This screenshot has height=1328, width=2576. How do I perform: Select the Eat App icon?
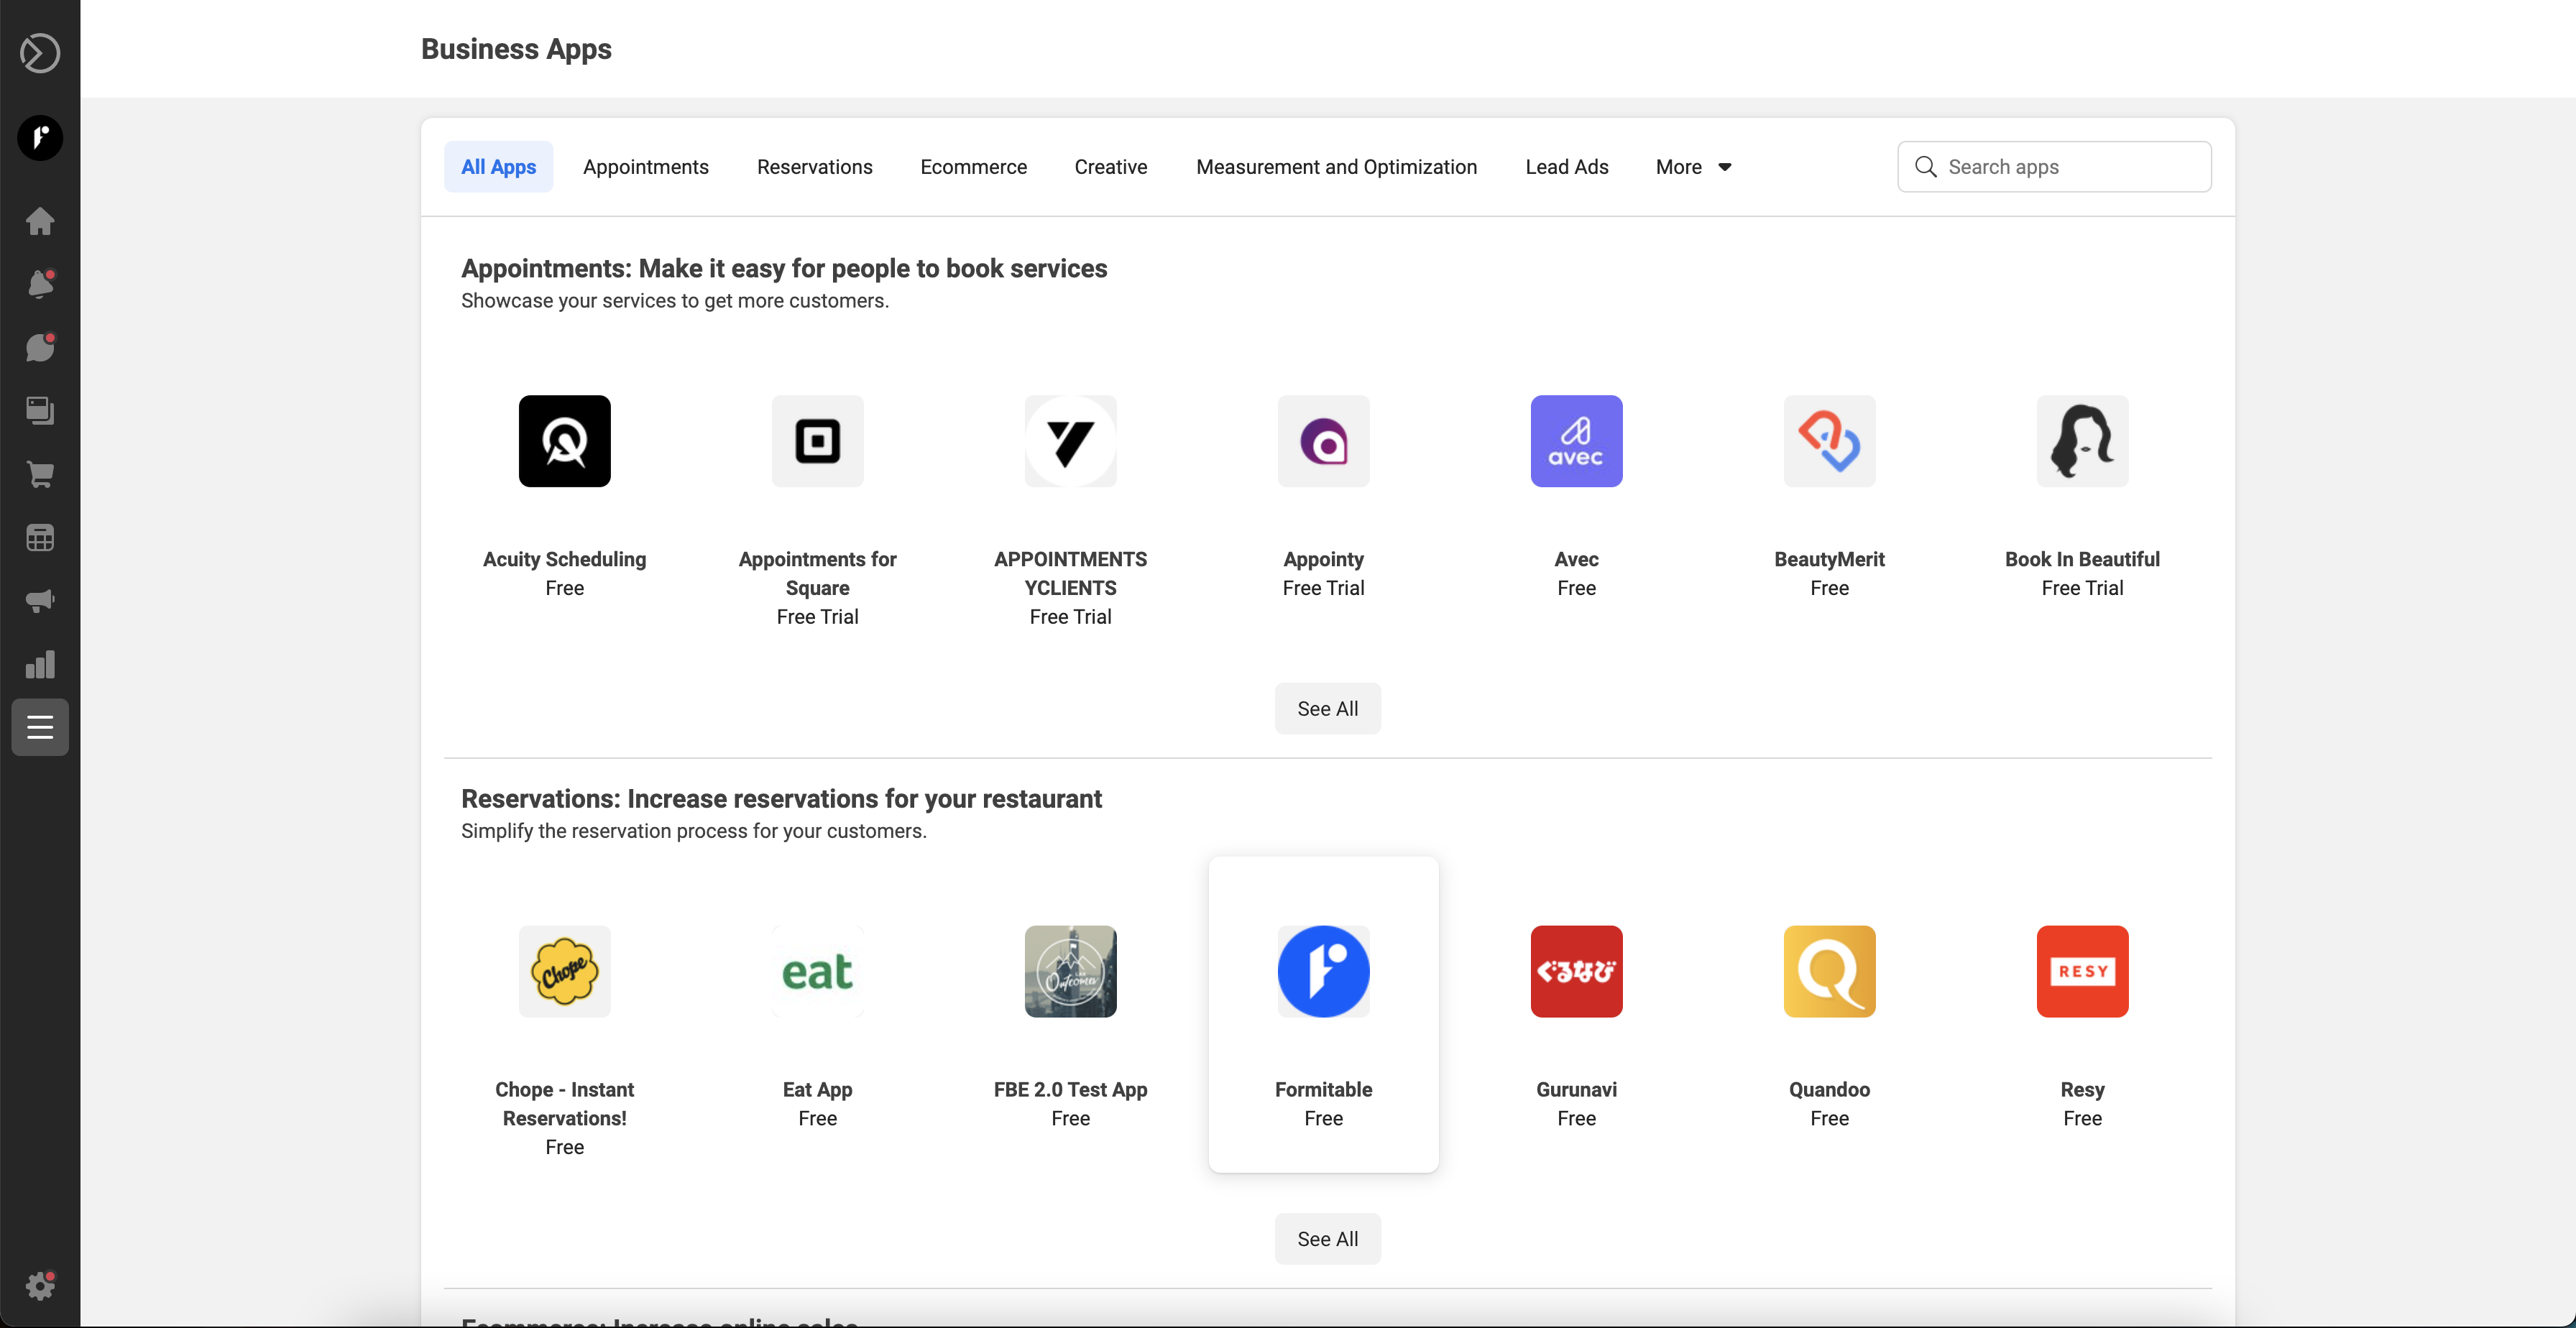tap(817, 971)
